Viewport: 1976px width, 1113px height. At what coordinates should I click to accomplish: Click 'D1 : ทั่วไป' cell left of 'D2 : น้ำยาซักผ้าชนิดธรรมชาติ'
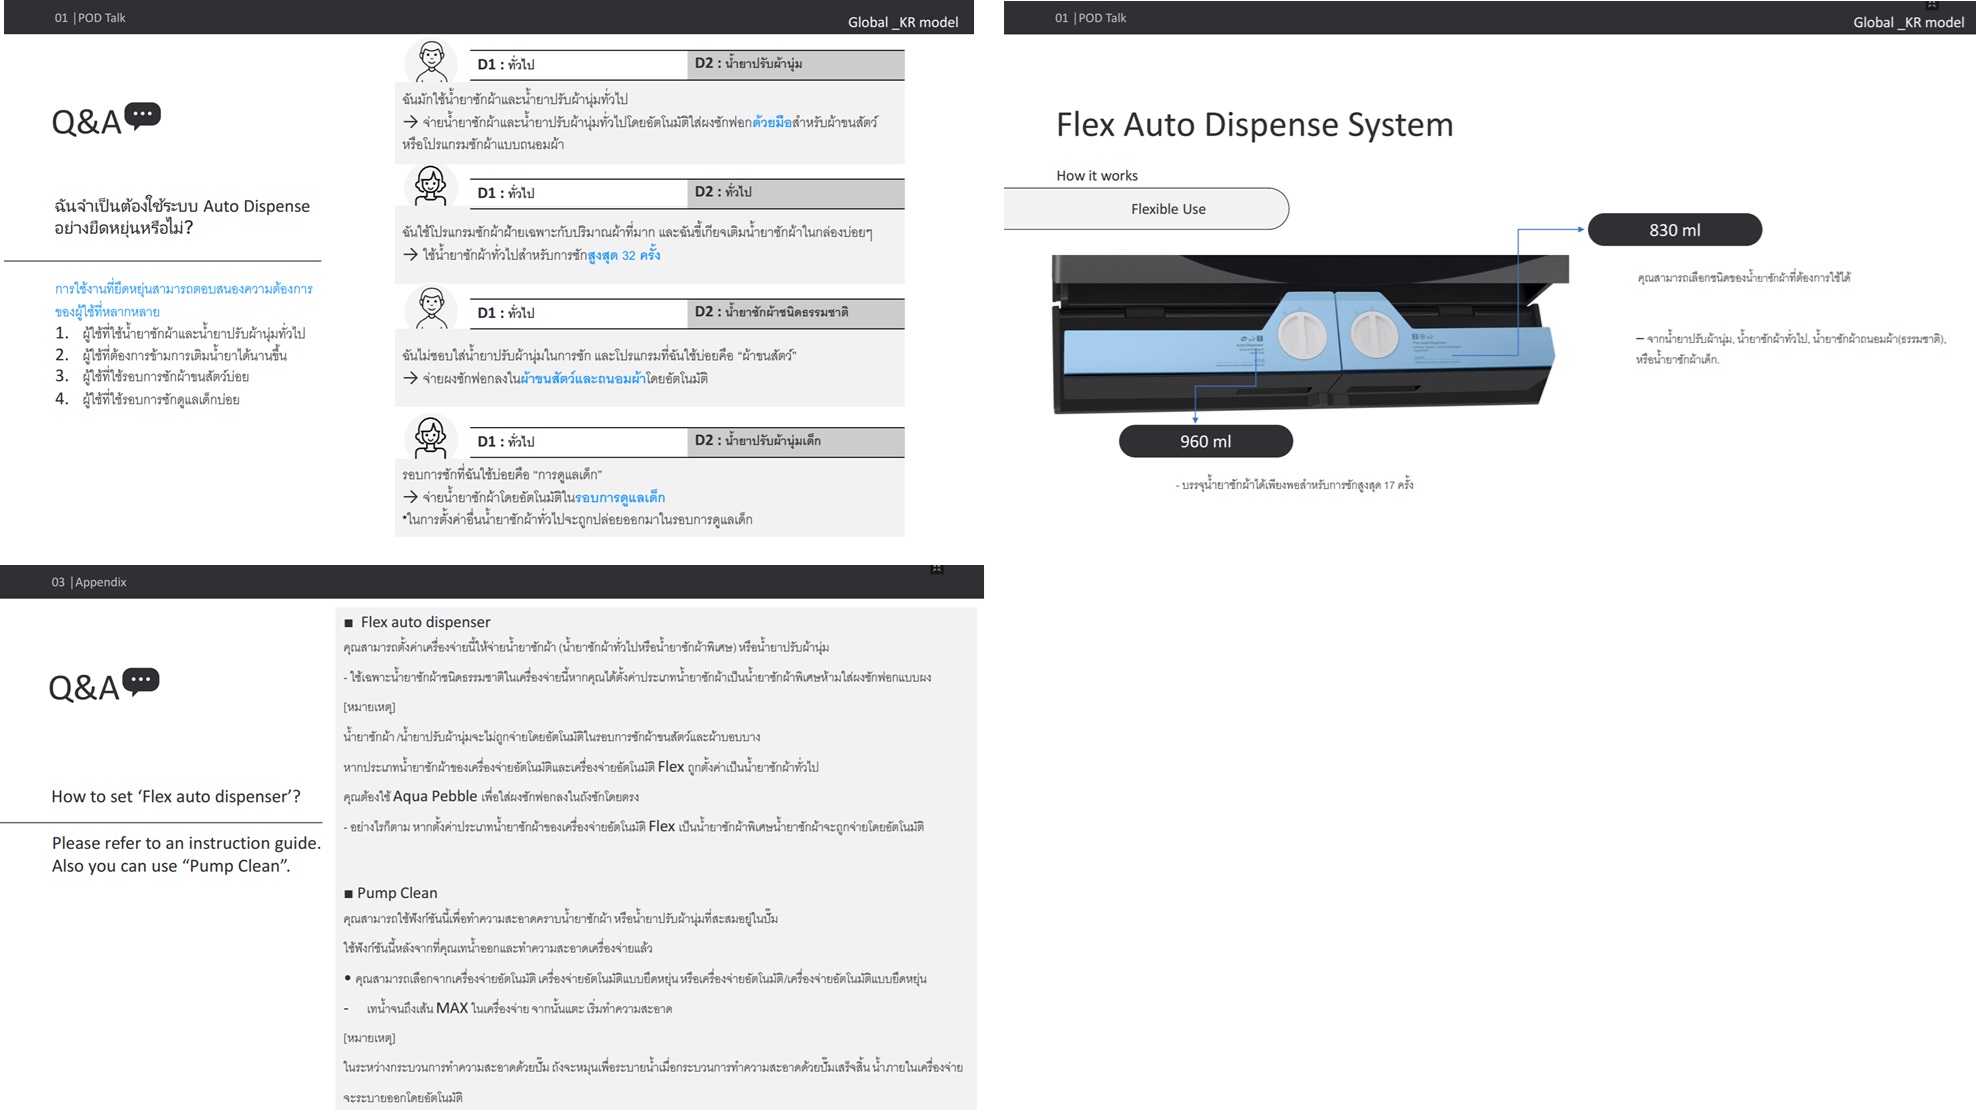(578, 312)
